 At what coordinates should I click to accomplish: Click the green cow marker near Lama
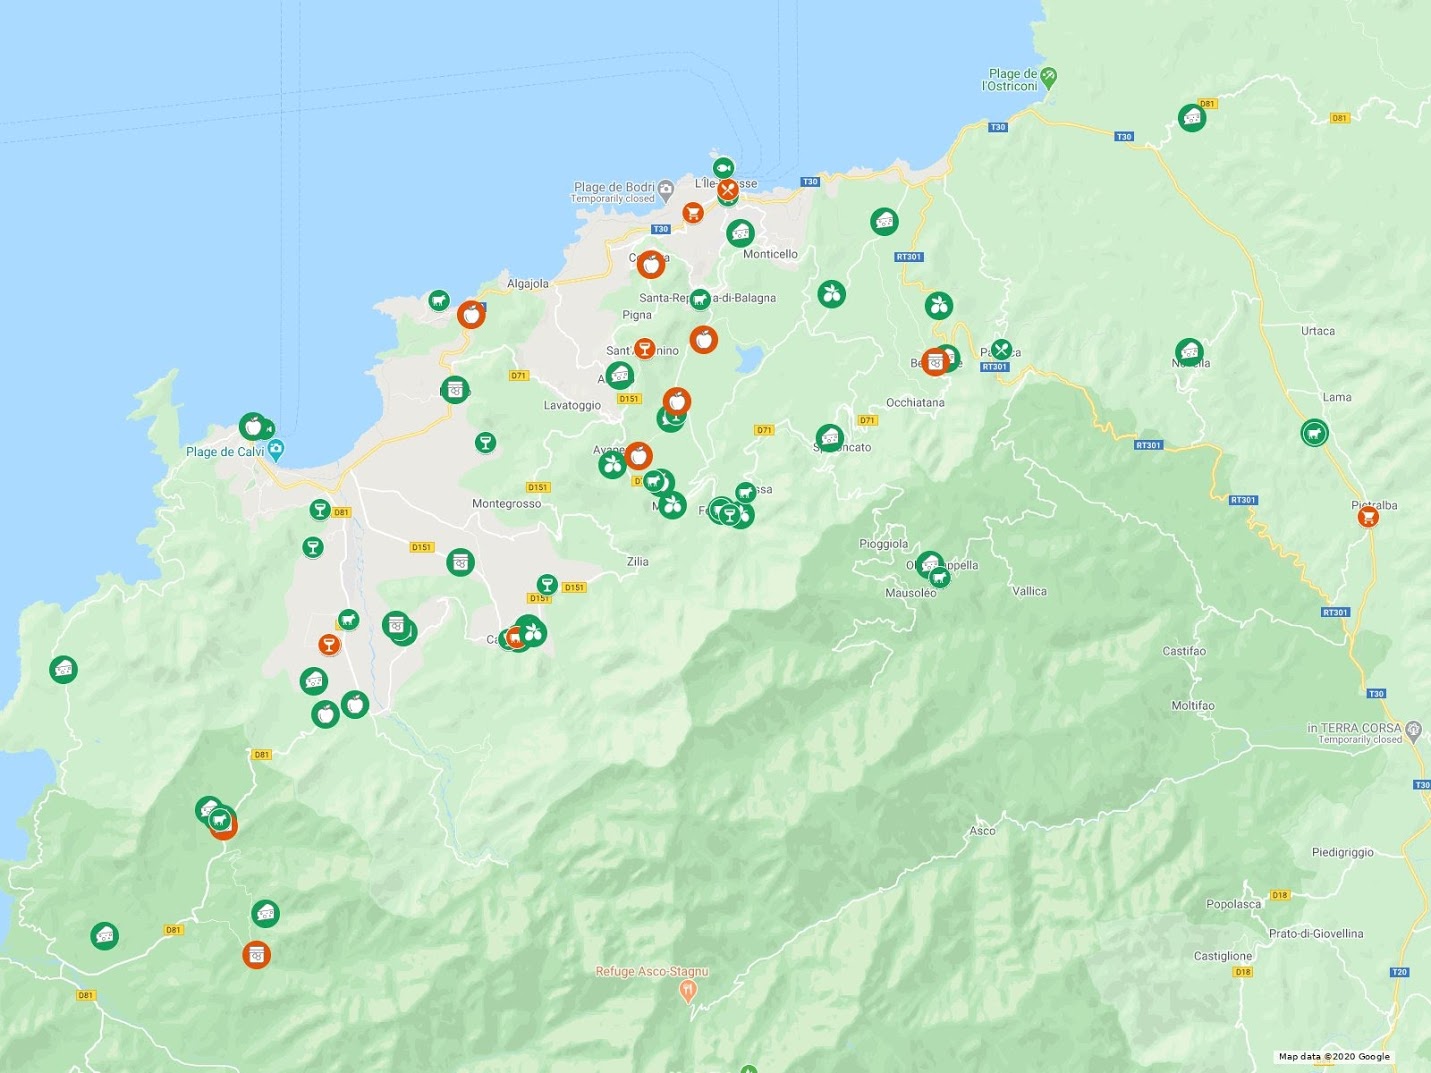1314,433
